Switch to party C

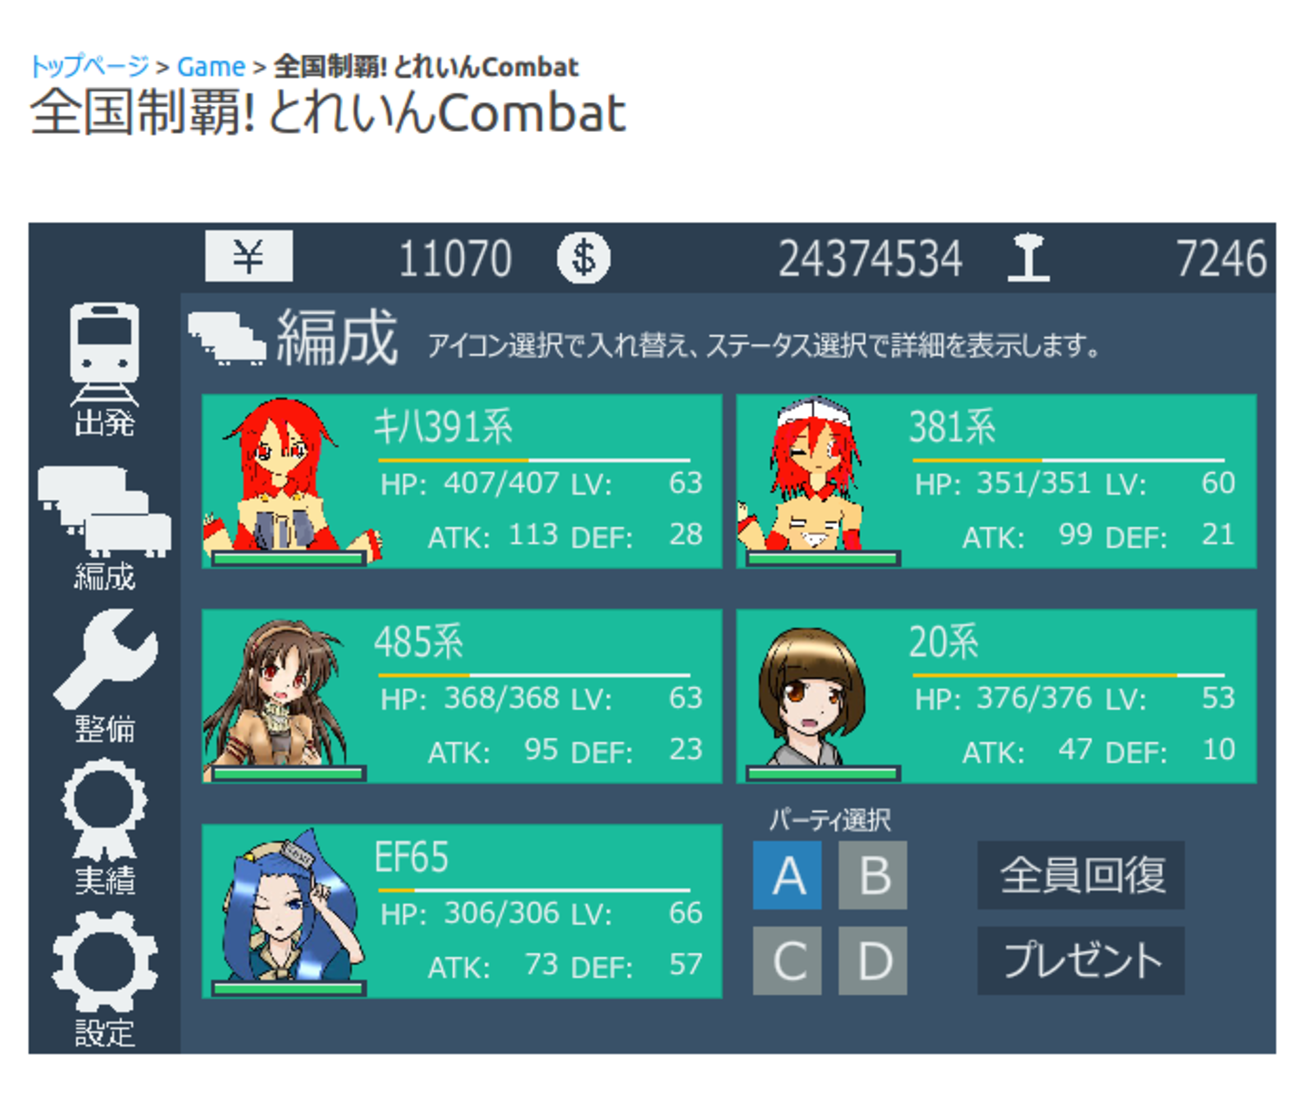click(787, 961)
